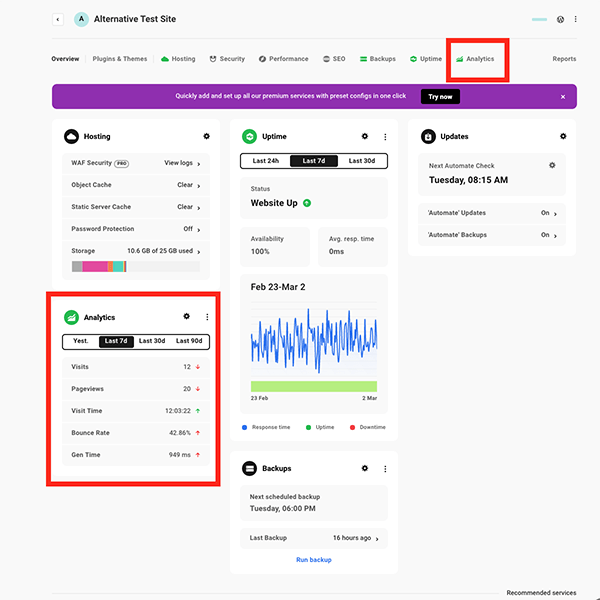Click the Visits 12 row

tap(136, 367)
